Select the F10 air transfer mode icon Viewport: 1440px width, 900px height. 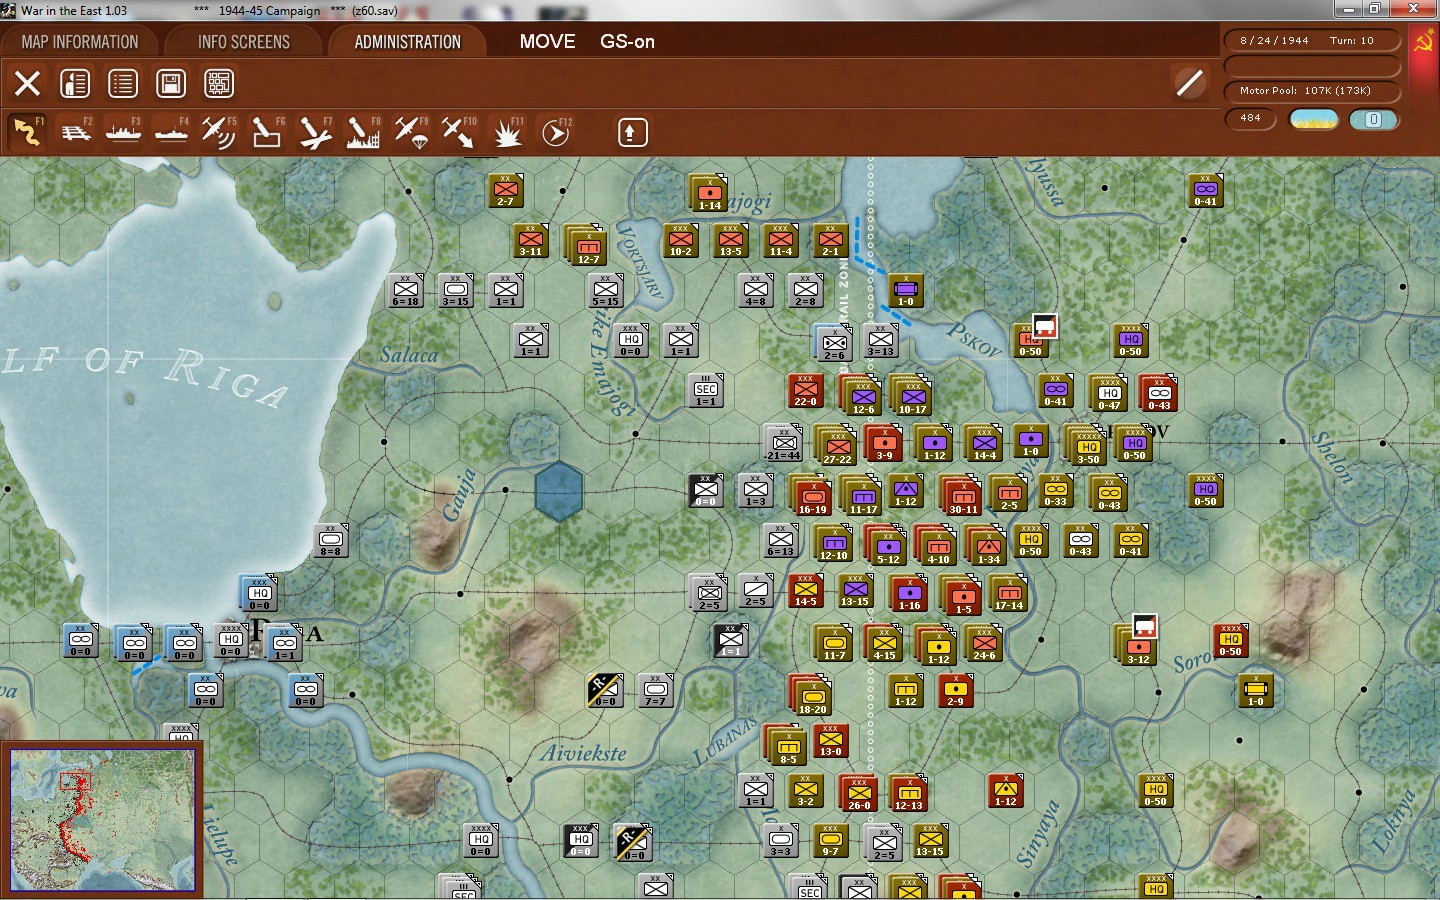459,132
